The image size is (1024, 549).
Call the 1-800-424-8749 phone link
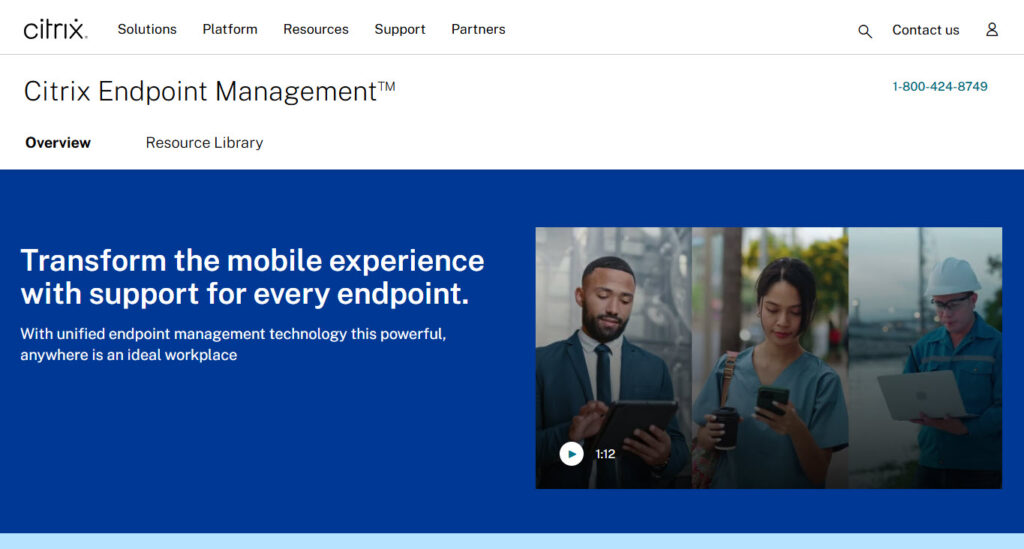[940, 86]
